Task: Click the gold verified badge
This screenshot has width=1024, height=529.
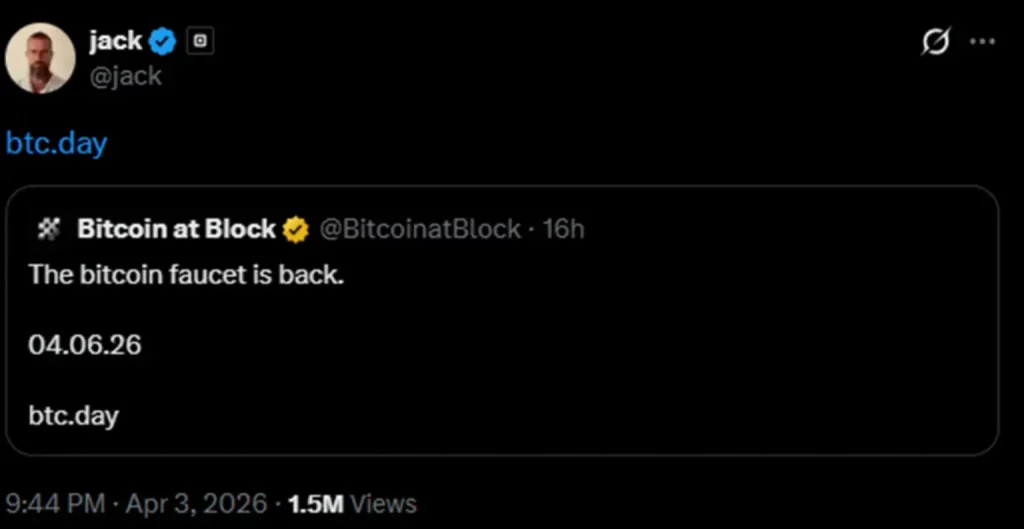Action: tap(295, 229)
